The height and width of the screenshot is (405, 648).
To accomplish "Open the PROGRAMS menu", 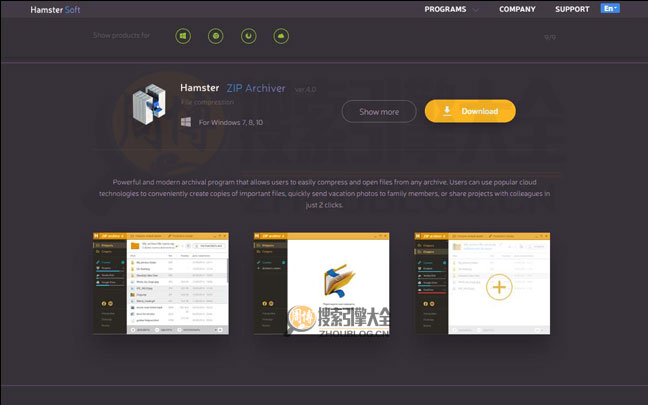I will [x=445, y=9].
